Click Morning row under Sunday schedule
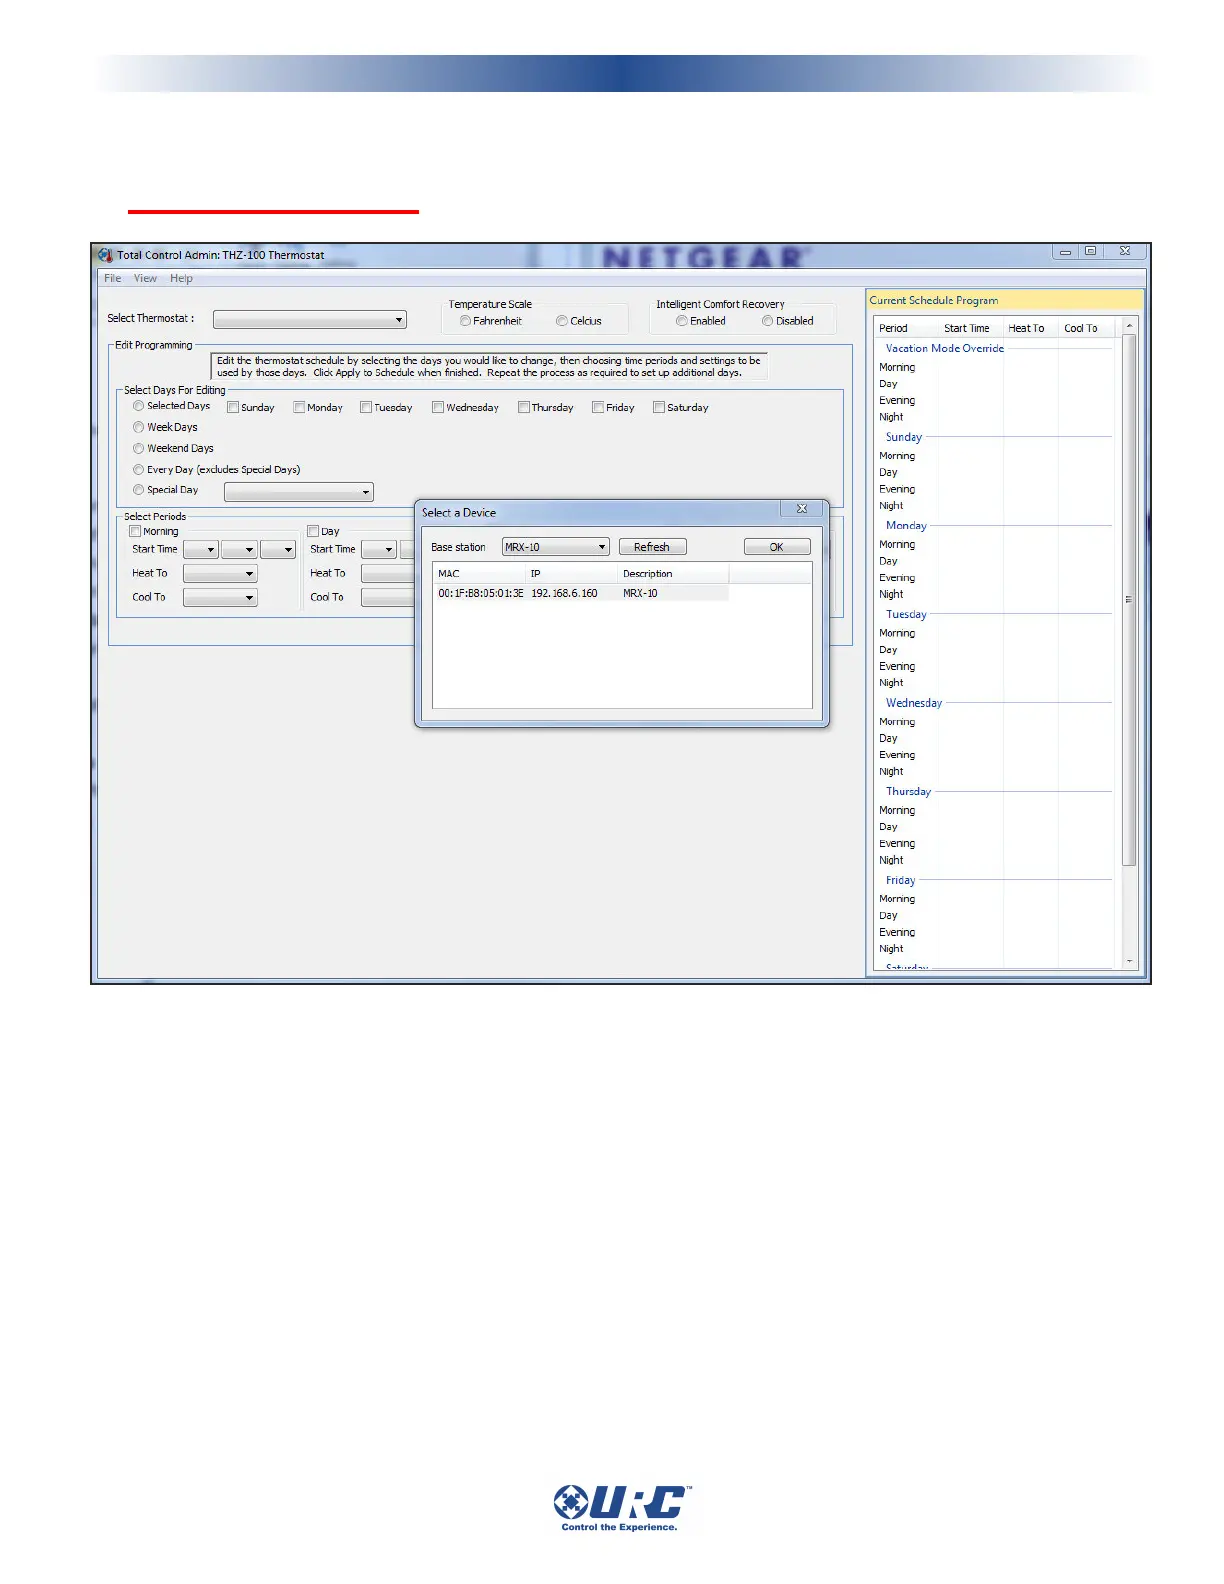Image resolution: width=1224 pixels, height=1584 pixels. tap(995, 456)
